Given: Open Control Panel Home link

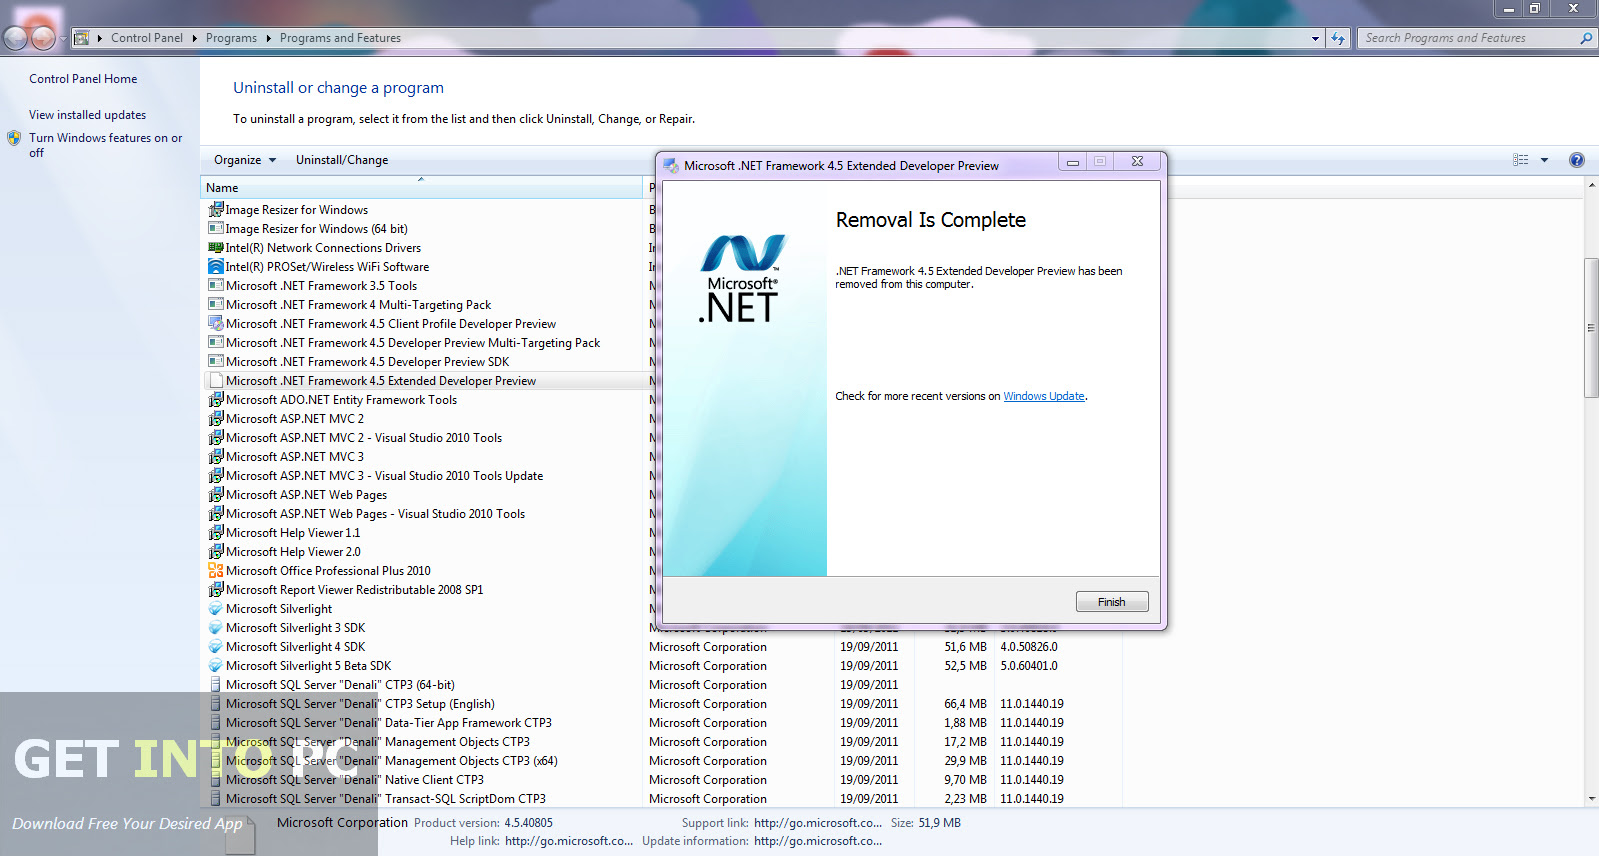Looking at the screenshot, I should coord(83,79).
